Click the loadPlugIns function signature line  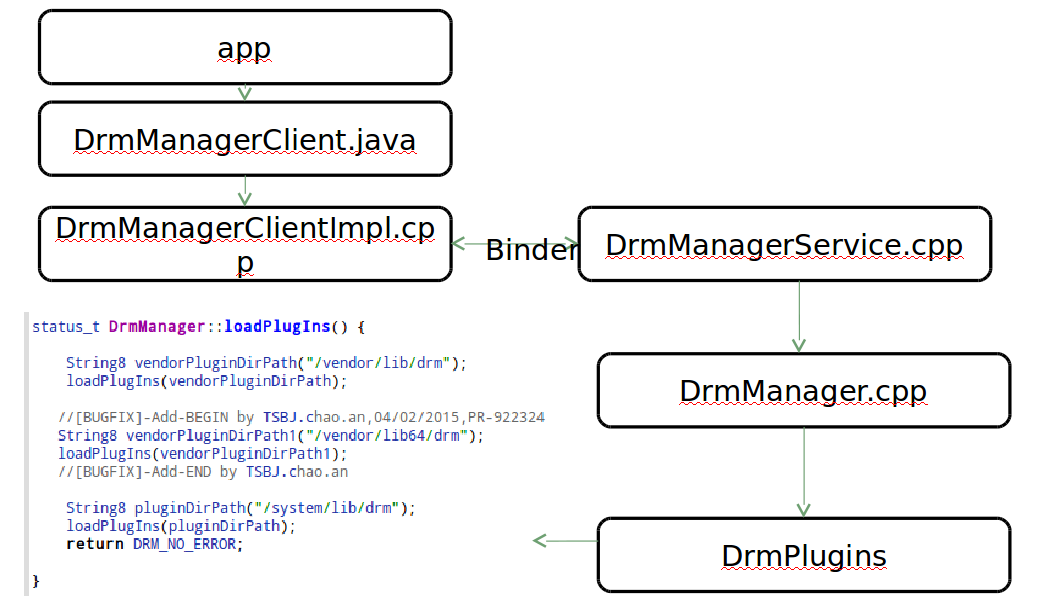tap(196, 327)
